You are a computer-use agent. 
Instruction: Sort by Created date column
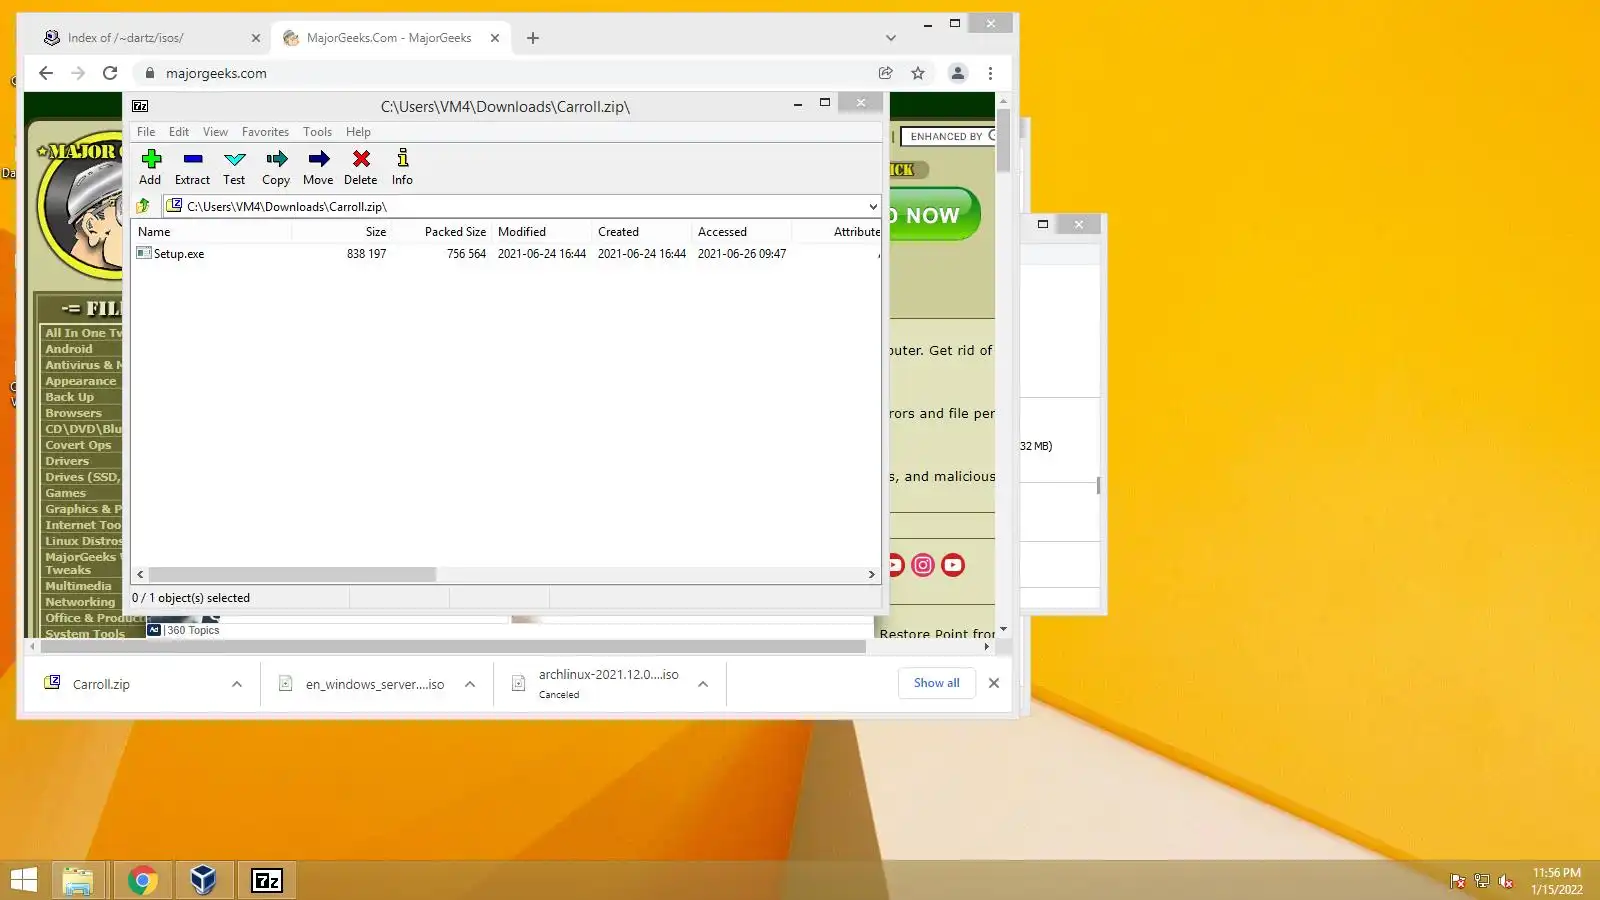641,232
